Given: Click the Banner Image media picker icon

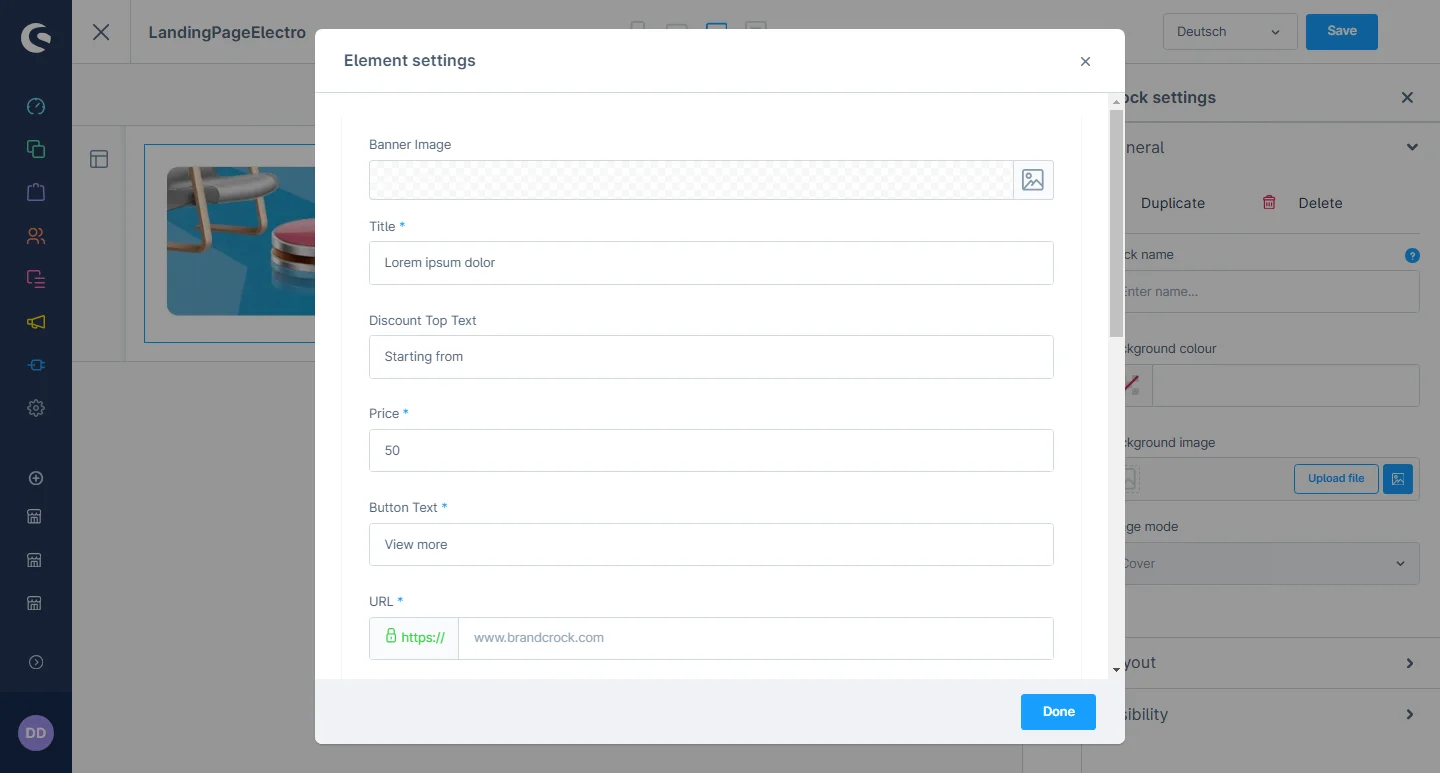Looking at the screenshot, I should tap(1033, 180).
